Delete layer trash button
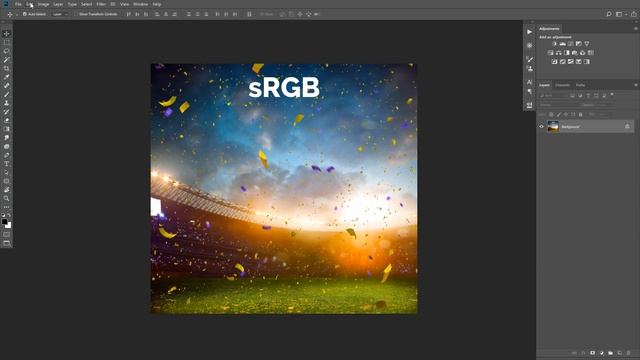This screenshot has height=360, width=640. [x=629, y=353]
